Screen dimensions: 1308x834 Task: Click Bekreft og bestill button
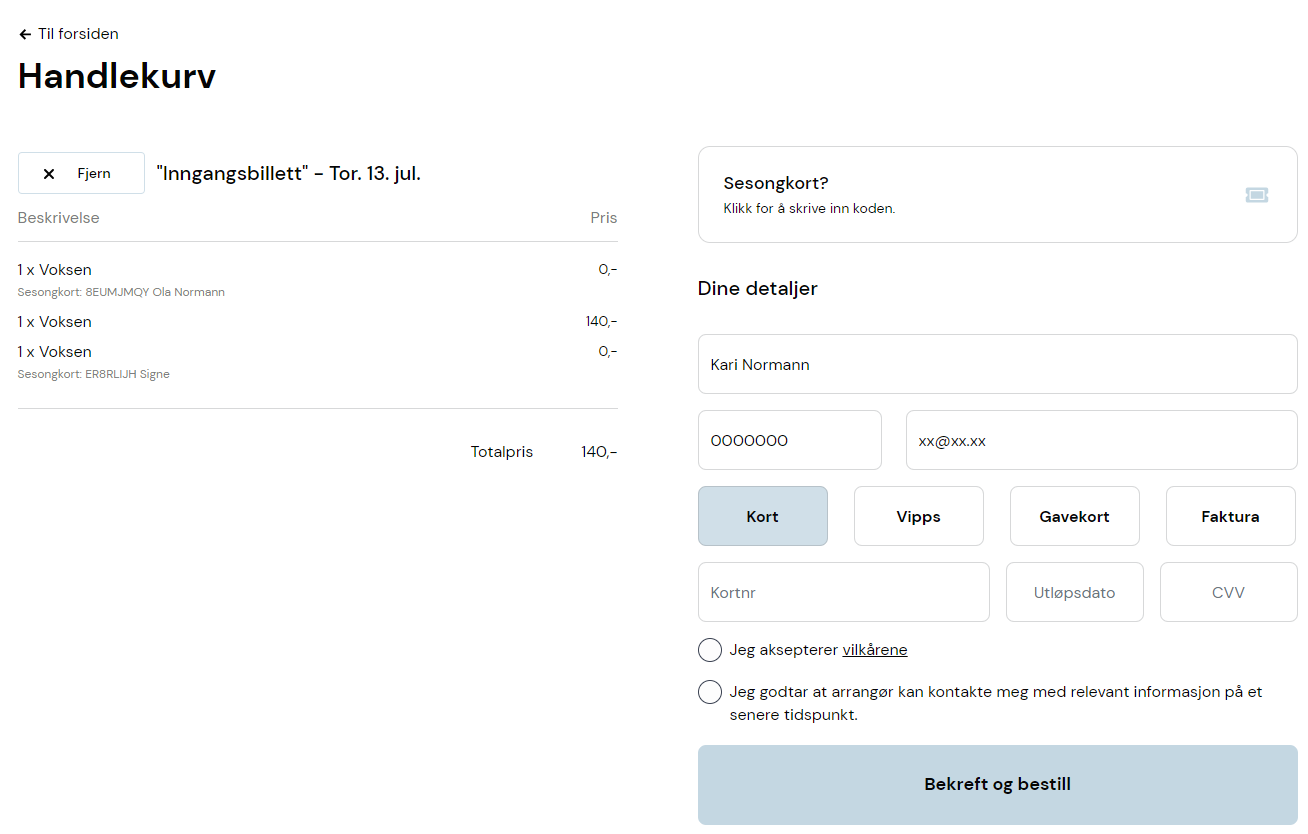pos(998,785)
